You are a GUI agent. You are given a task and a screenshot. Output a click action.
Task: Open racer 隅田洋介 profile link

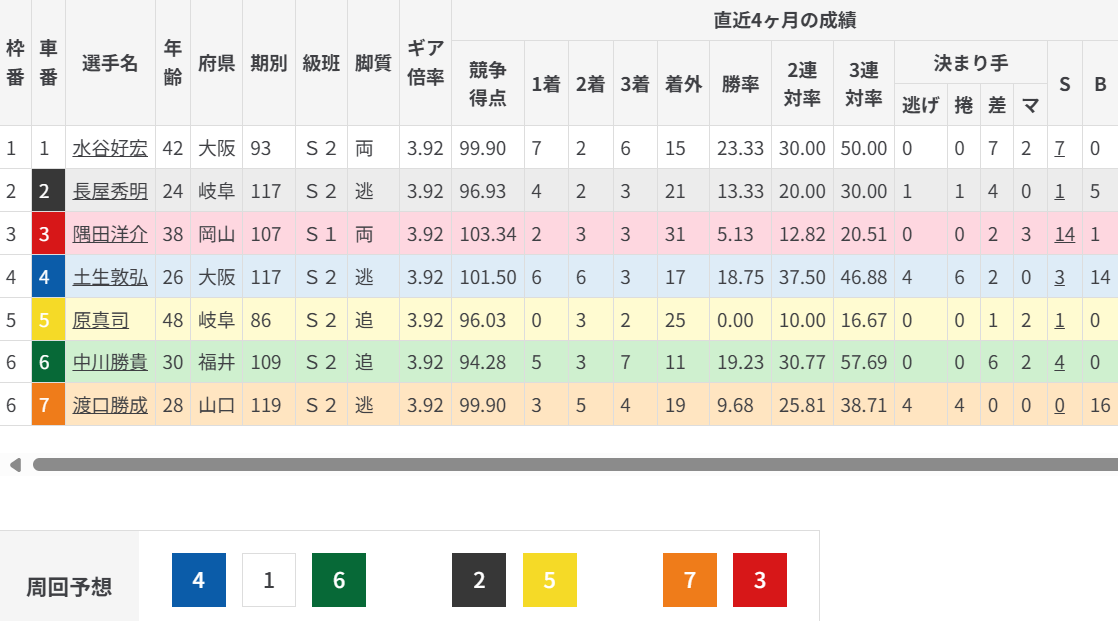point(110,235)
